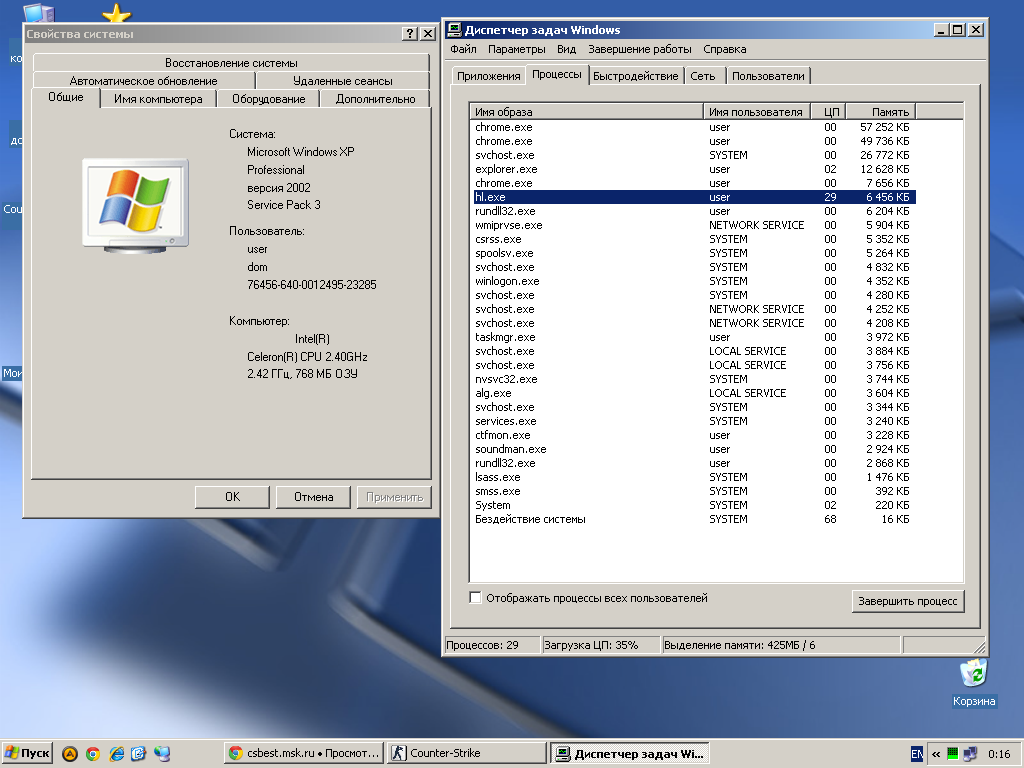Select the Процессы tab
Viewport: 1024px width, 768px height.
556,74
